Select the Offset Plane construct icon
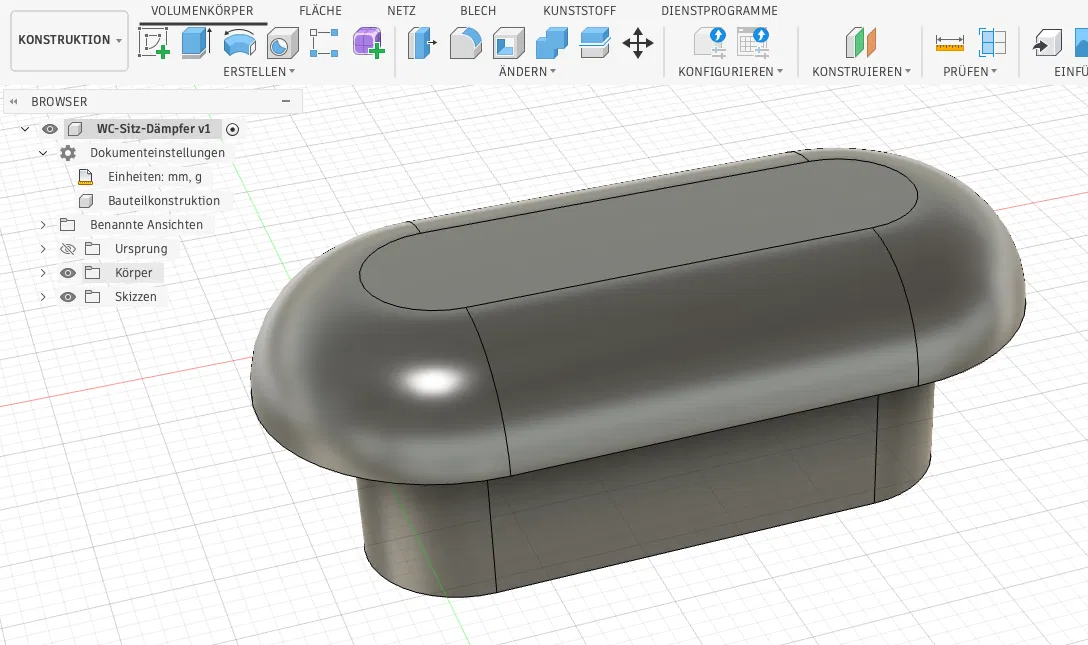Screen dimensions: 1088x645 tap(861, 43)
